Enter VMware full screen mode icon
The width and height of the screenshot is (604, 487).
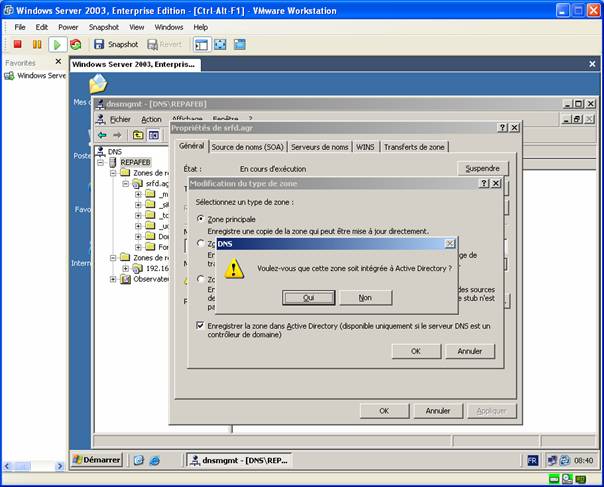coord(220,45)
